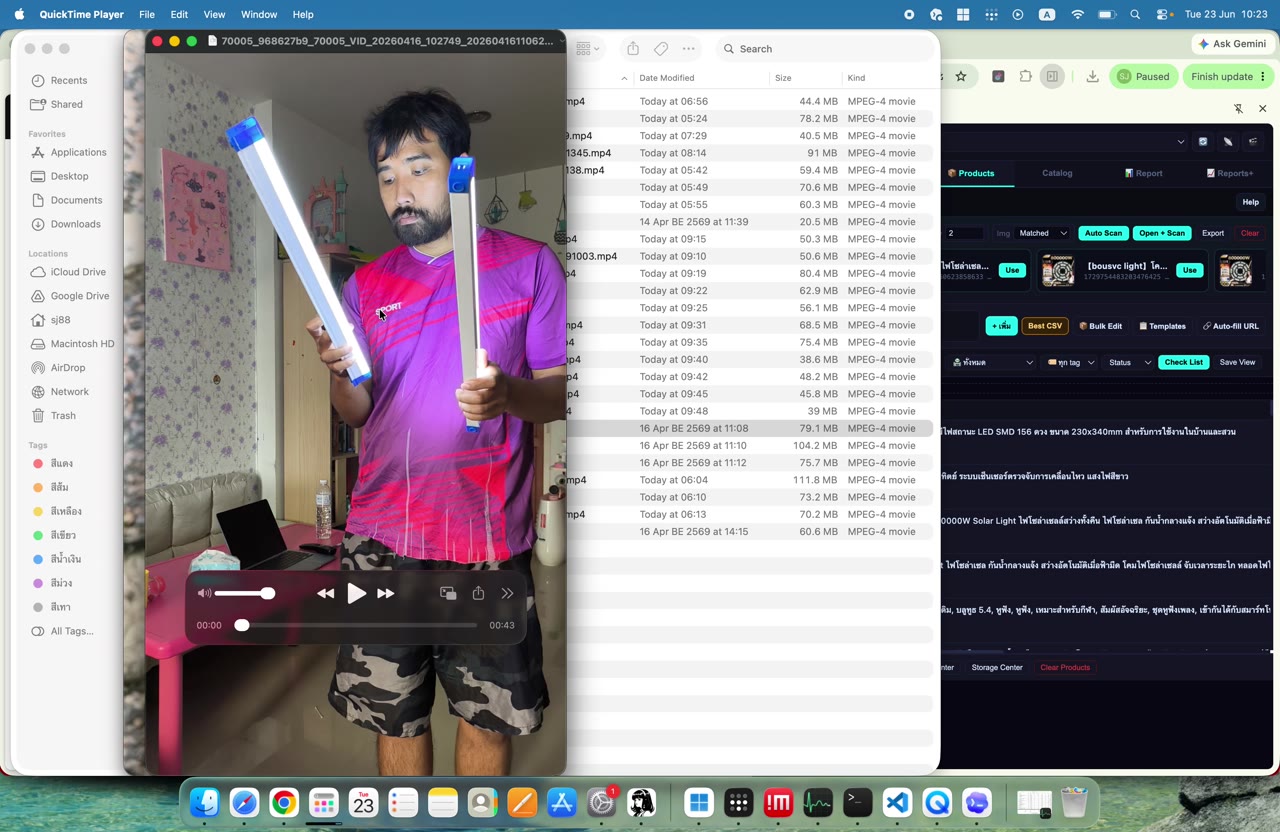Click the Finish update button in Chrome
The width and height of the screenshot is (1280, 832).
click(x=1229, y=76)
